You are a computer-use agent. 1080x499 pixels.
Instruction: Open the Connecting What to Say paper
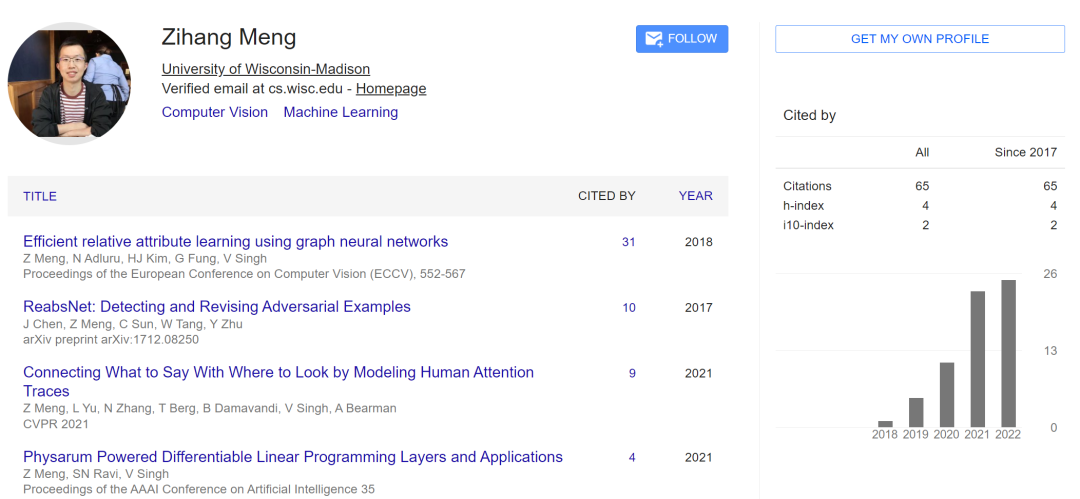coord(278,372)
